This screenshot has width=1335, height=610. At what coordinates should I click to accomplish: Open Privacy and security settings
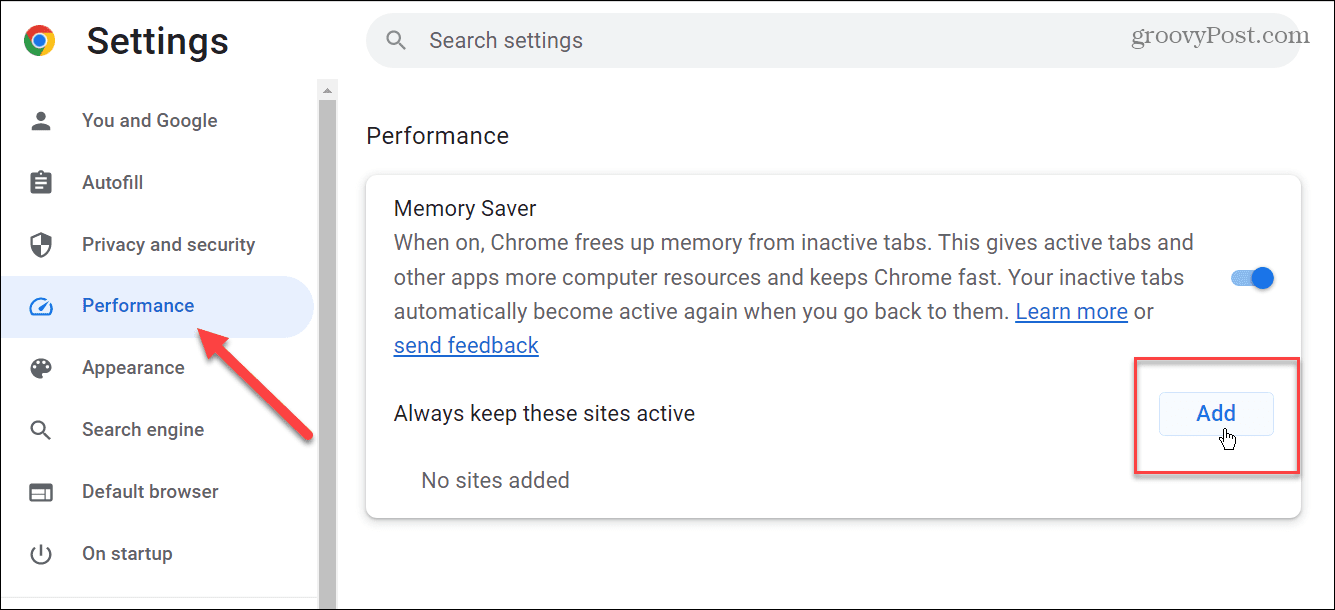point(168,245)
